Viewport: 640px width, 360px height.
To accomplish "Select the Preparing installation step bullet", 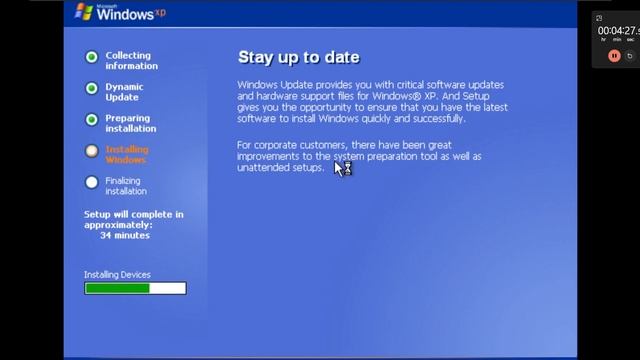I will [91, 120].
